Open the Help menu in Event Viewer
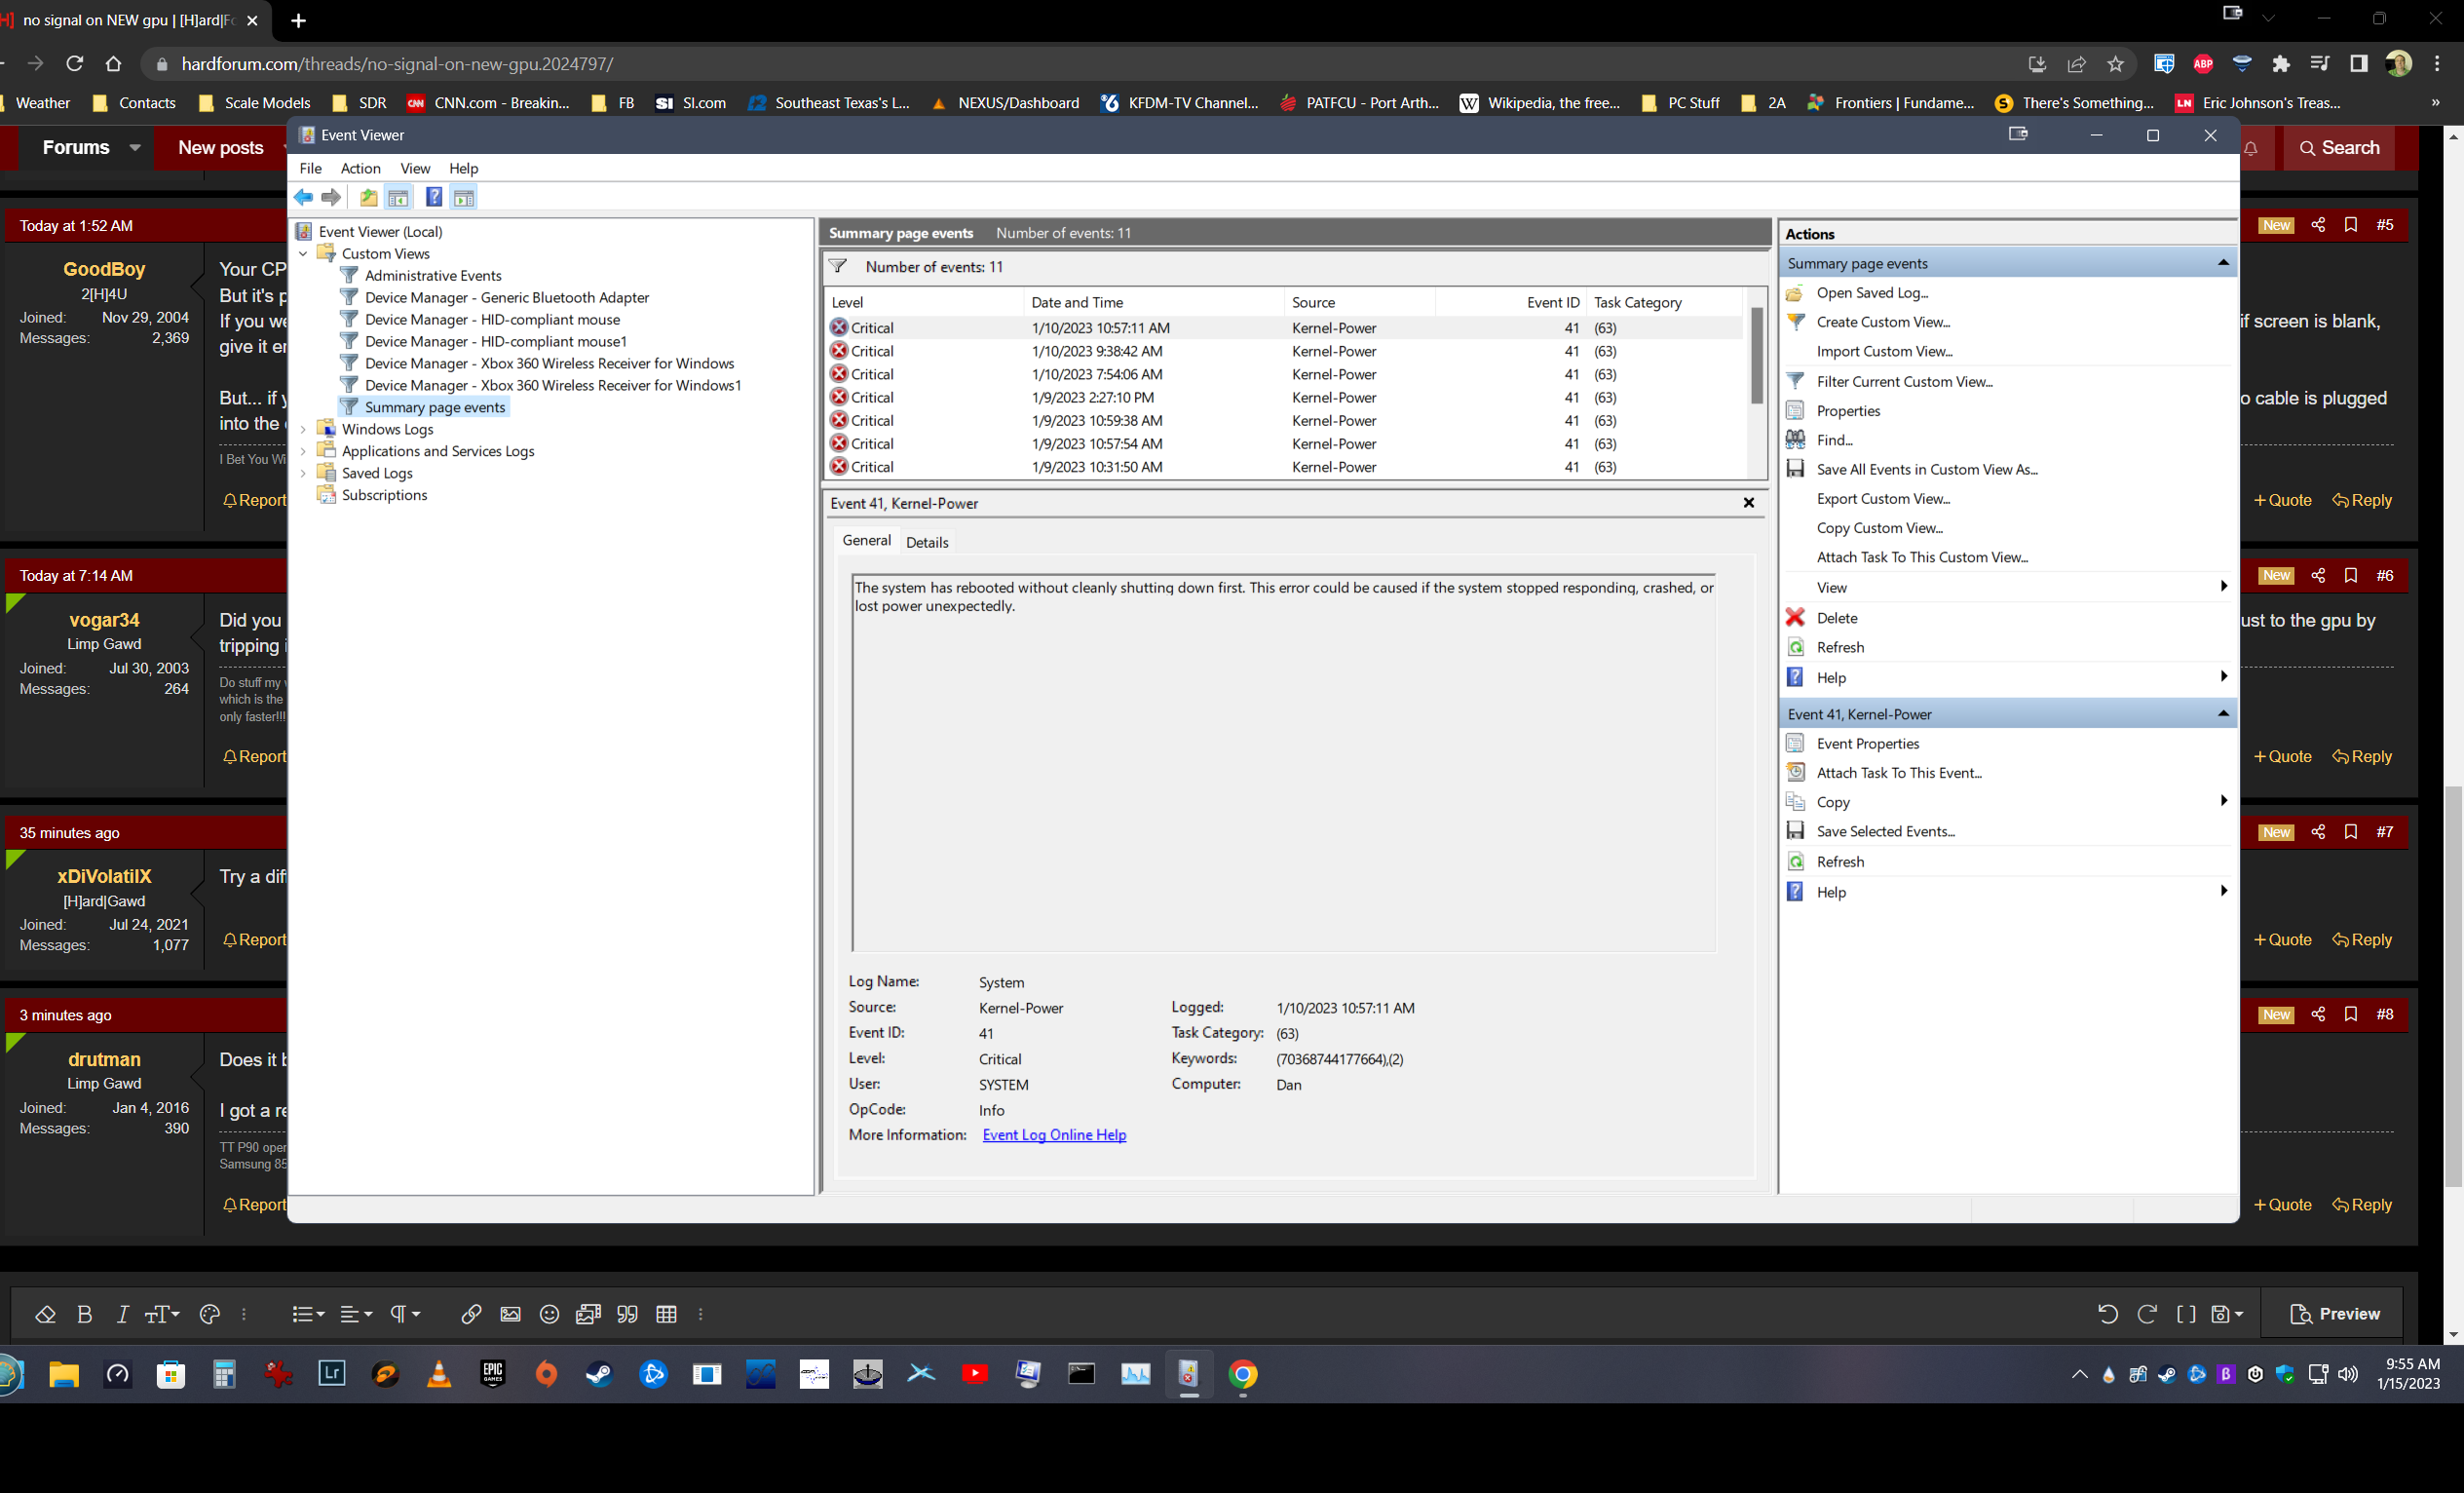This screenshot has width=2464, height=1493. pos(463,168)
